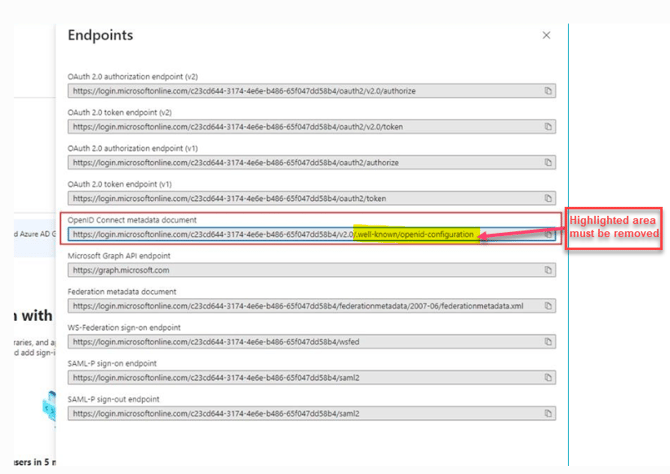
Task: Click the OAuth 2.0 token endpoint (v1) URL field
Action: point(300,198)
